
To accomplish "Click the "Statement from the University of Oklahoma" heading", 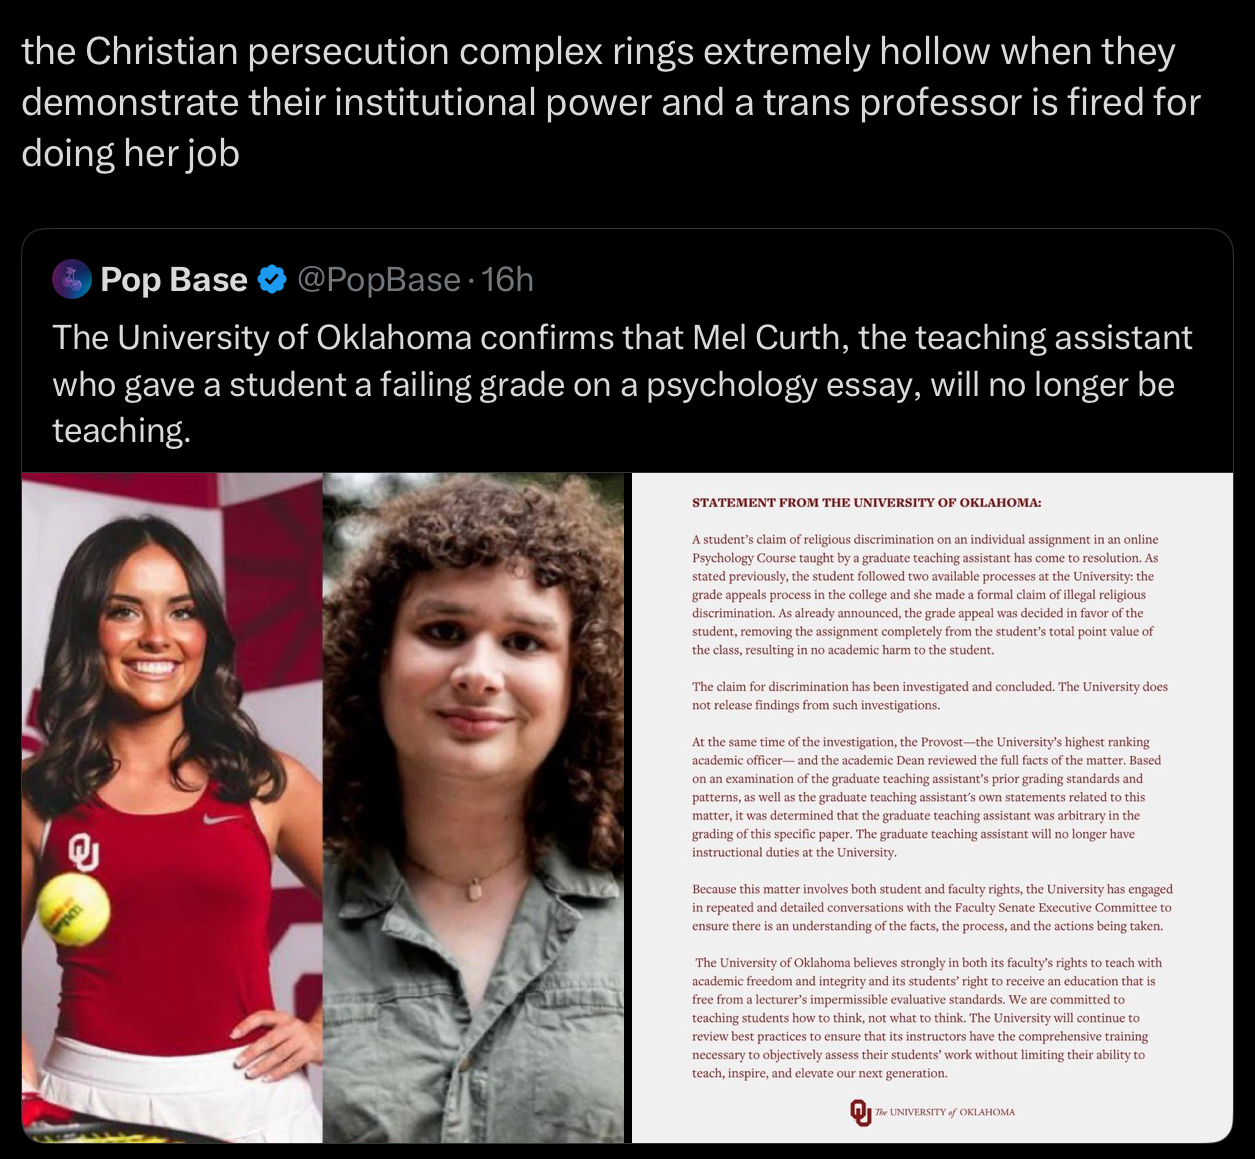I will [866, 502].
